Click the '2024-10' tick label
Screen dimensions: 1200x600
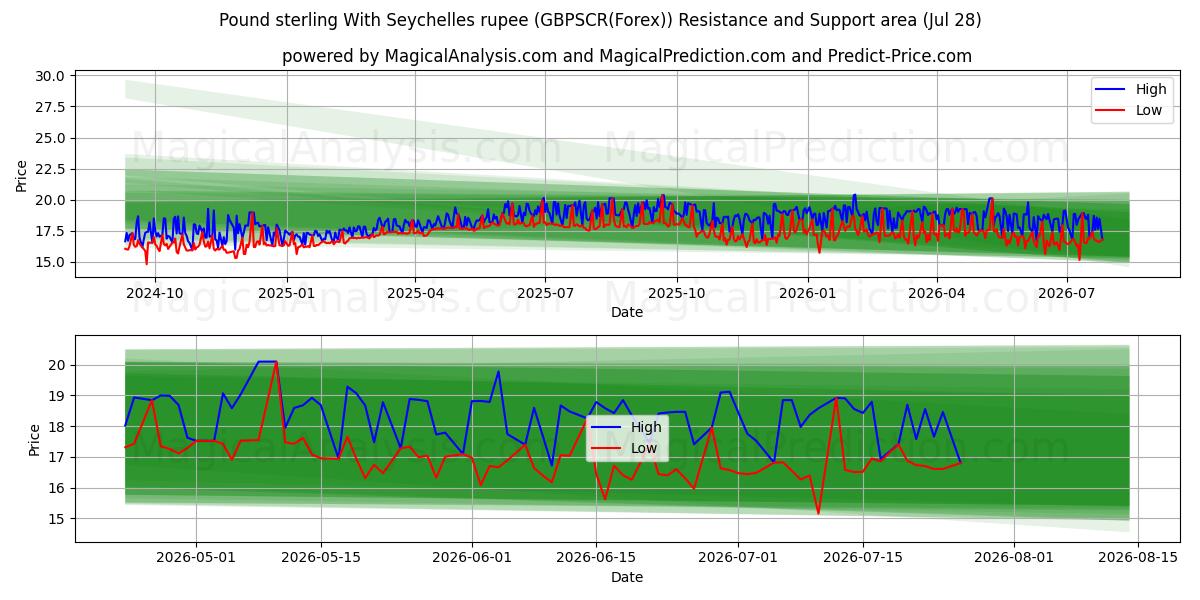point(157,293)
